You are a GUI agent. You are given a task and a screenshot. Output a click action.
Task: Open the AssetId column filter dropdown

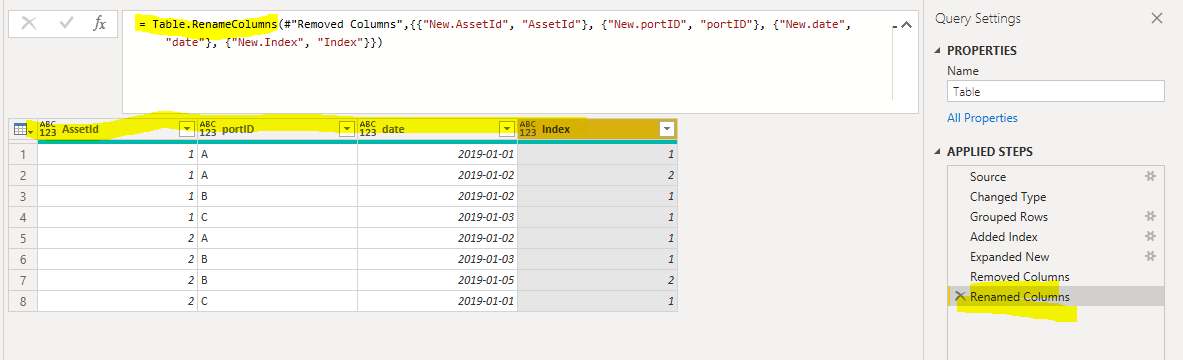186,130
